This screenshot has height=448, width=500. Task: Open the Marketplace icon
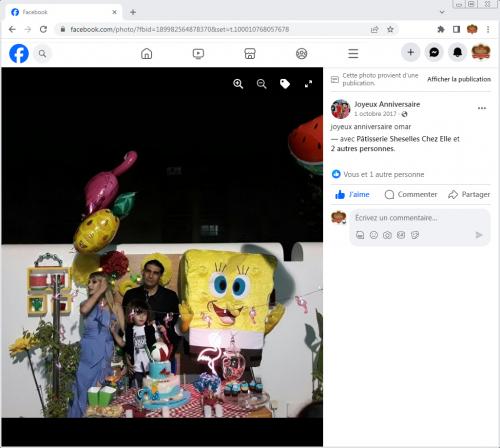tap(250, 53)
